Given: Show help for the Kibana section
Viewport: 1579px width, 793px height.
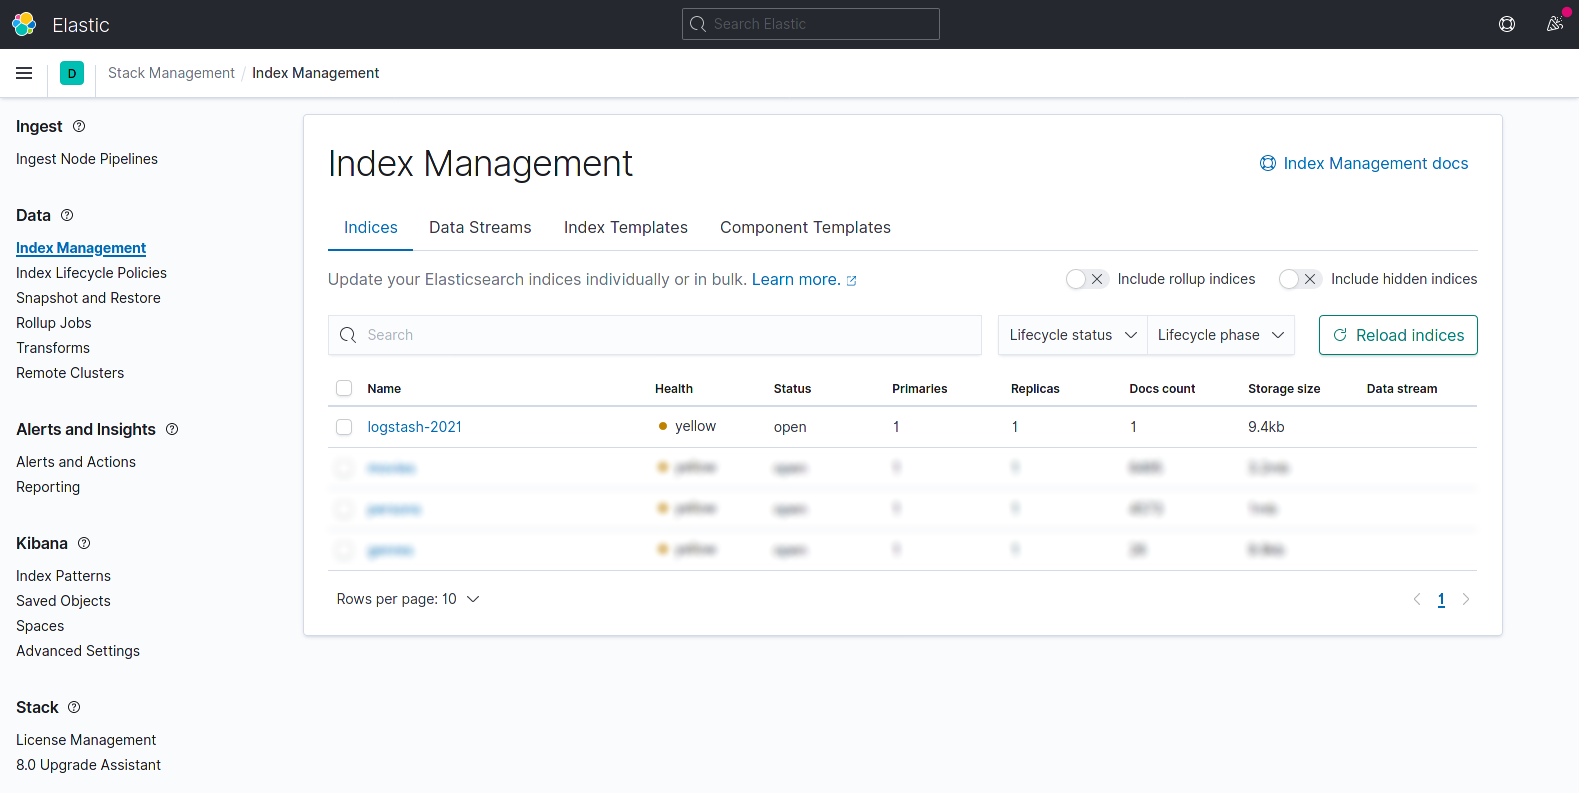Looking at the screenshot, I should (84, 543).
